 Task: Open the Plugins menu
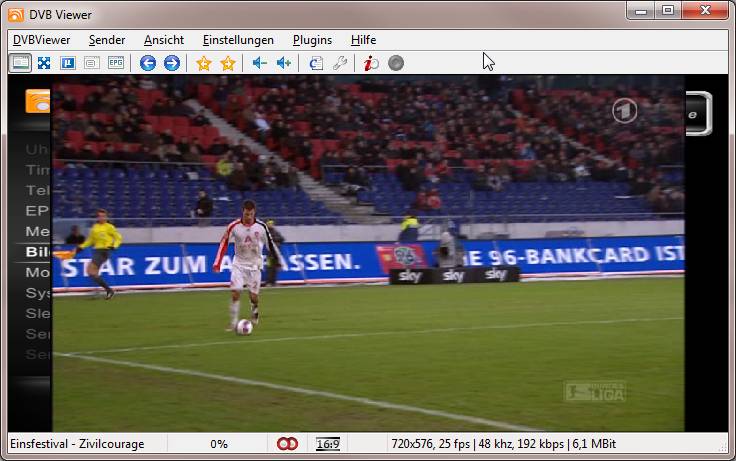[312, 40]
